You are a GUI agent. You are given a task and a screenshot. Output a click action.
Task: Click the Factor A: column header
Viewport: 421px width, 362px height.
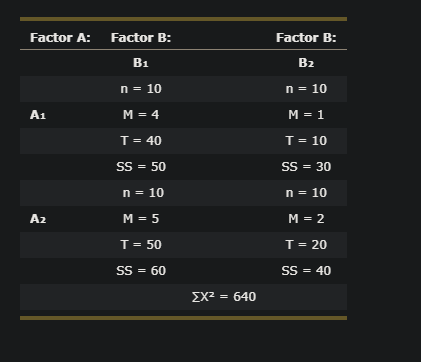pos(60,38)
